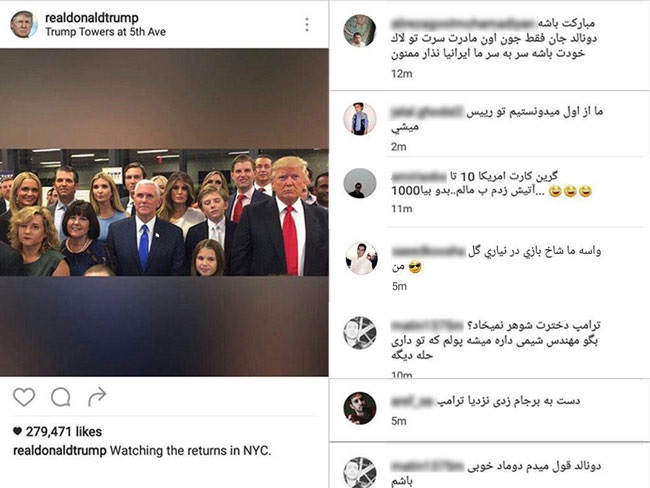This screenshot has height=488, width=650.
Task: Open avatar of first 5m commenter in white shirt
Action: coord(361,259)
